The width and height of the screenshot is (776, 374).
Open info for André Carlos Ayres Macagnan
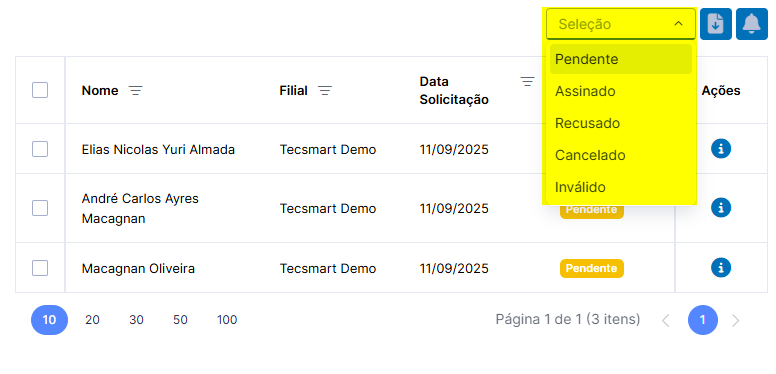click(721, 207)
